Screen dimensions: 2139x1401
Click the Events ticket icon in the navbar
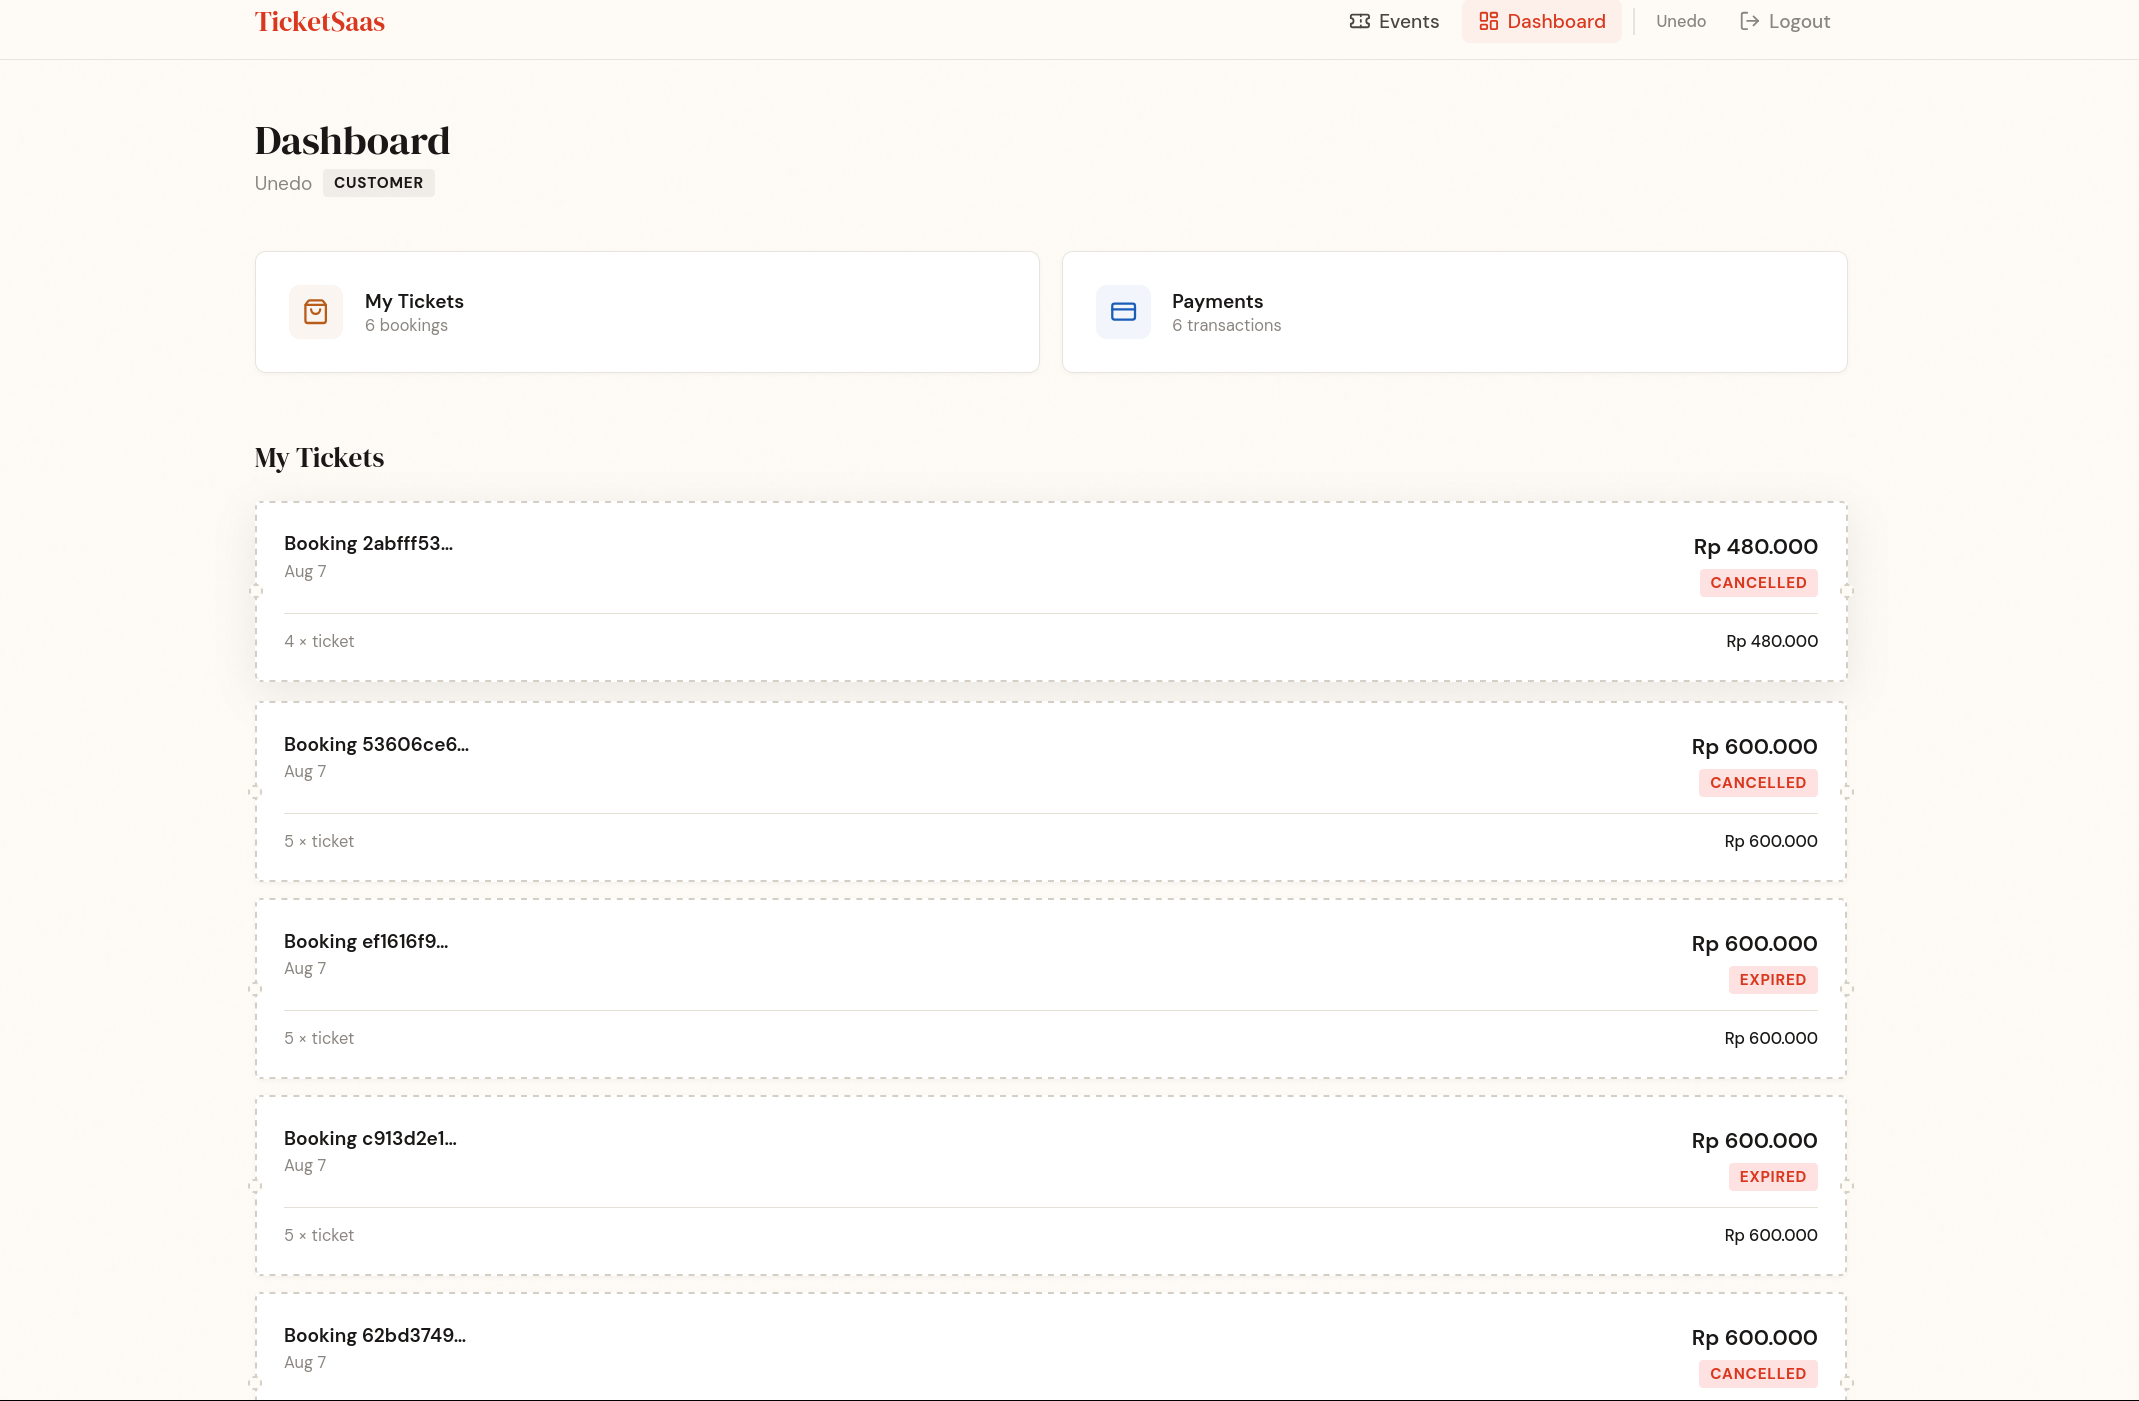tap(1359, 21)
